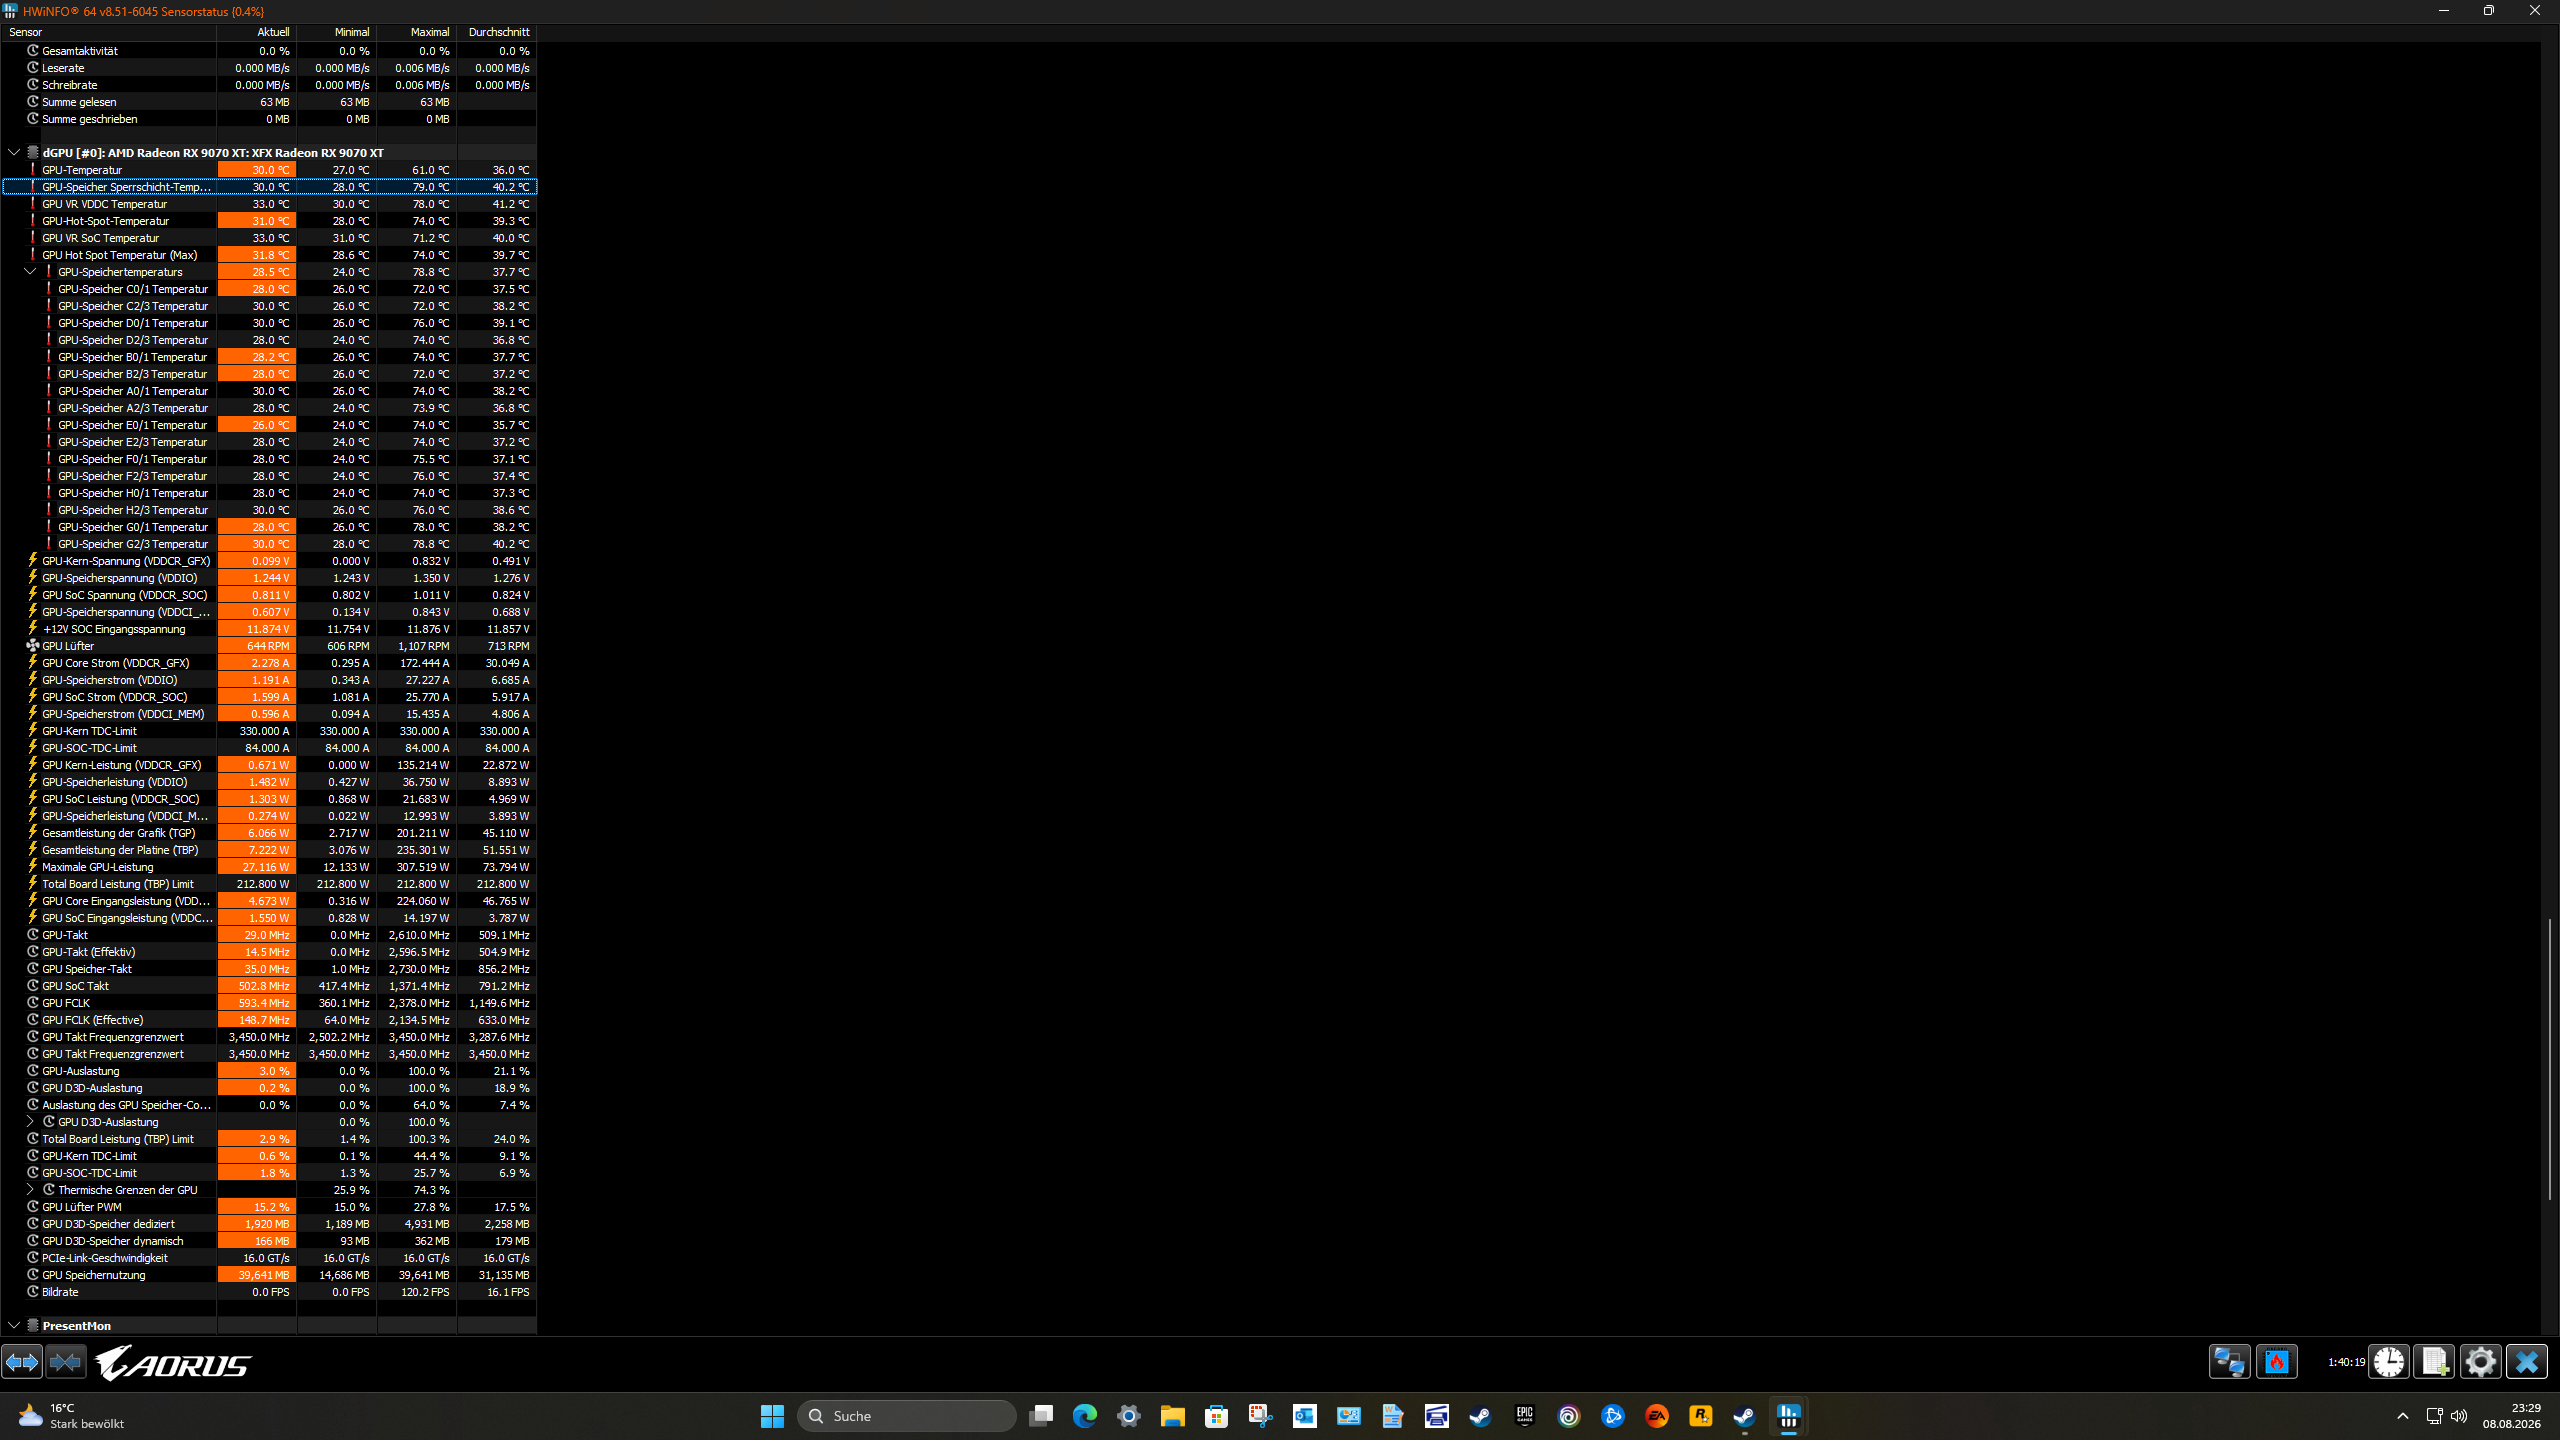Click the clock reset timer icon
Image resolution: width=2560 pixels, height=1440 pixels.
coord(2389,1362)
